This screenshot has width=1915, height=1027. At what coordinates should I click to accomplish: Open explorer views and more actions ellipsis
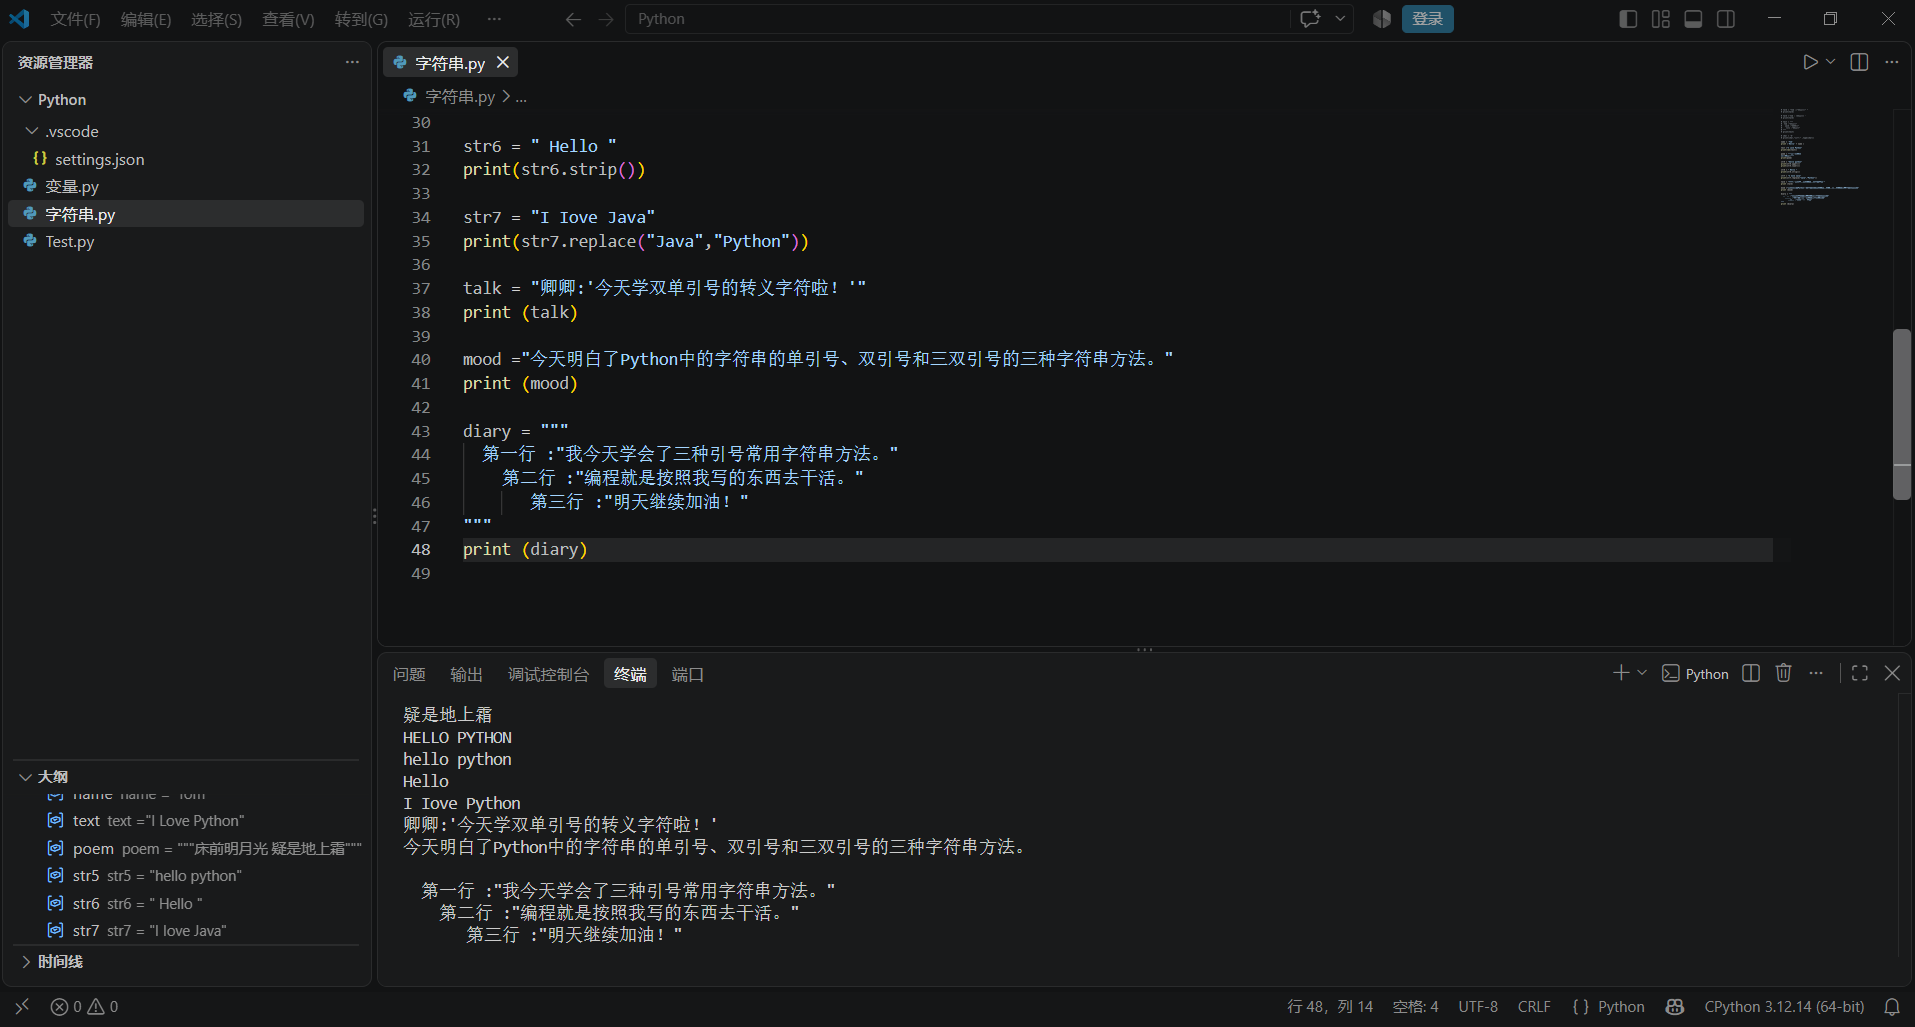click(x=352, y=62)
